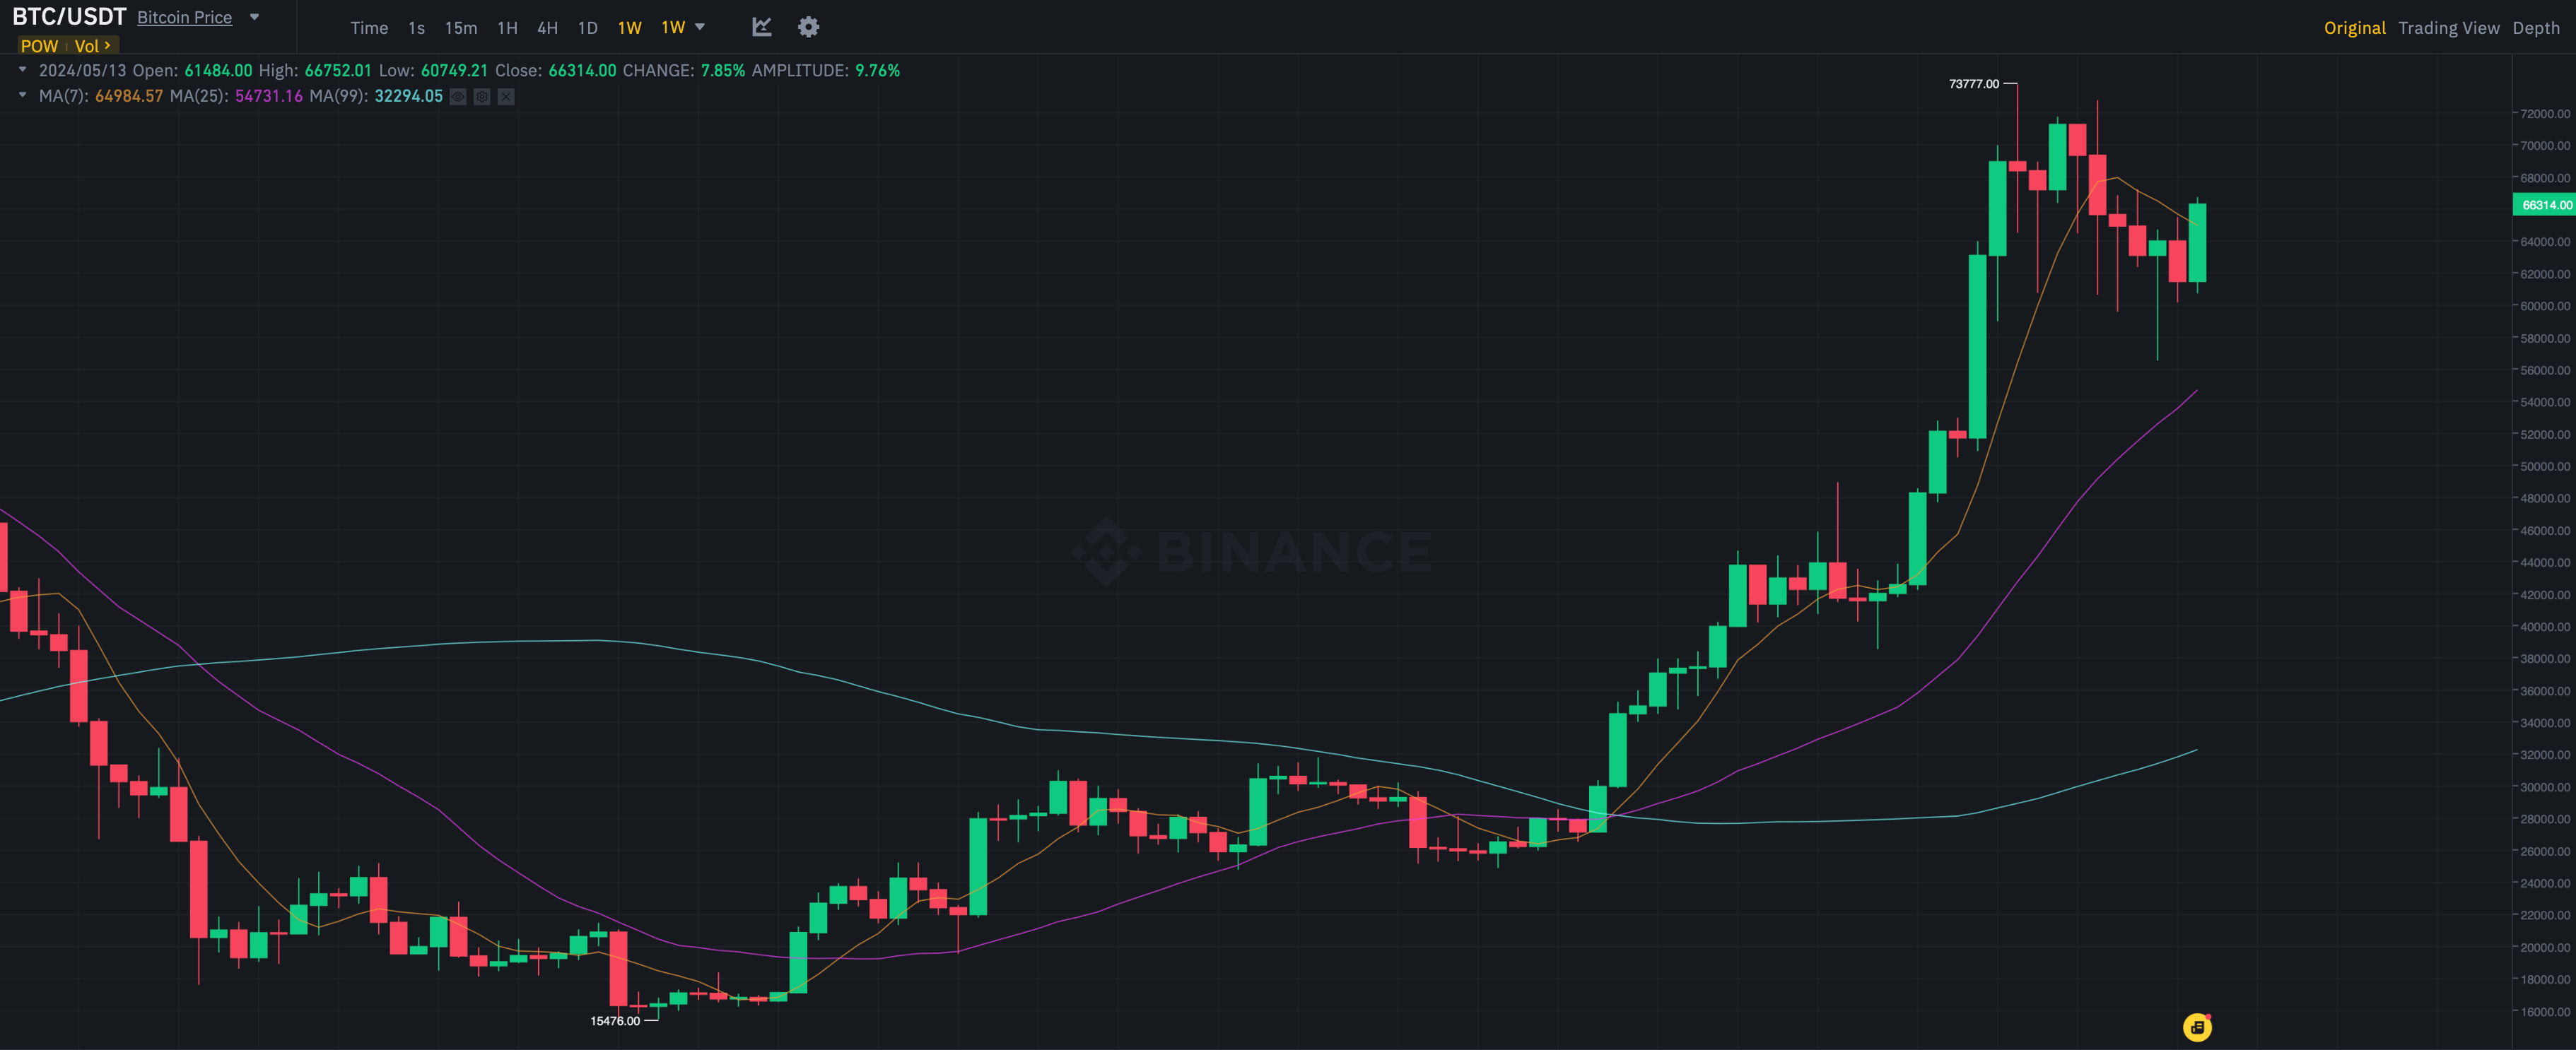Open the 1W interval dropdown with arrow
Viewport: 2576px width, 1050px height.
[x=683, y=27]
